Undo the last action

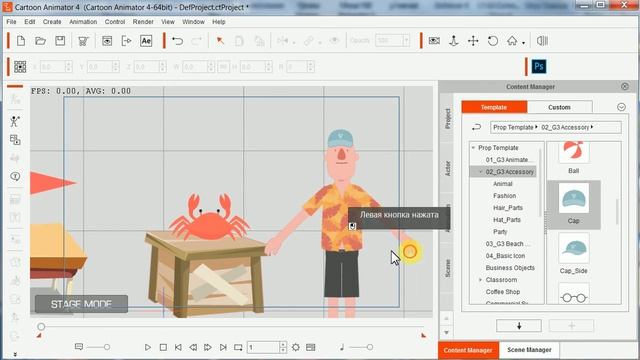point(178,41)
